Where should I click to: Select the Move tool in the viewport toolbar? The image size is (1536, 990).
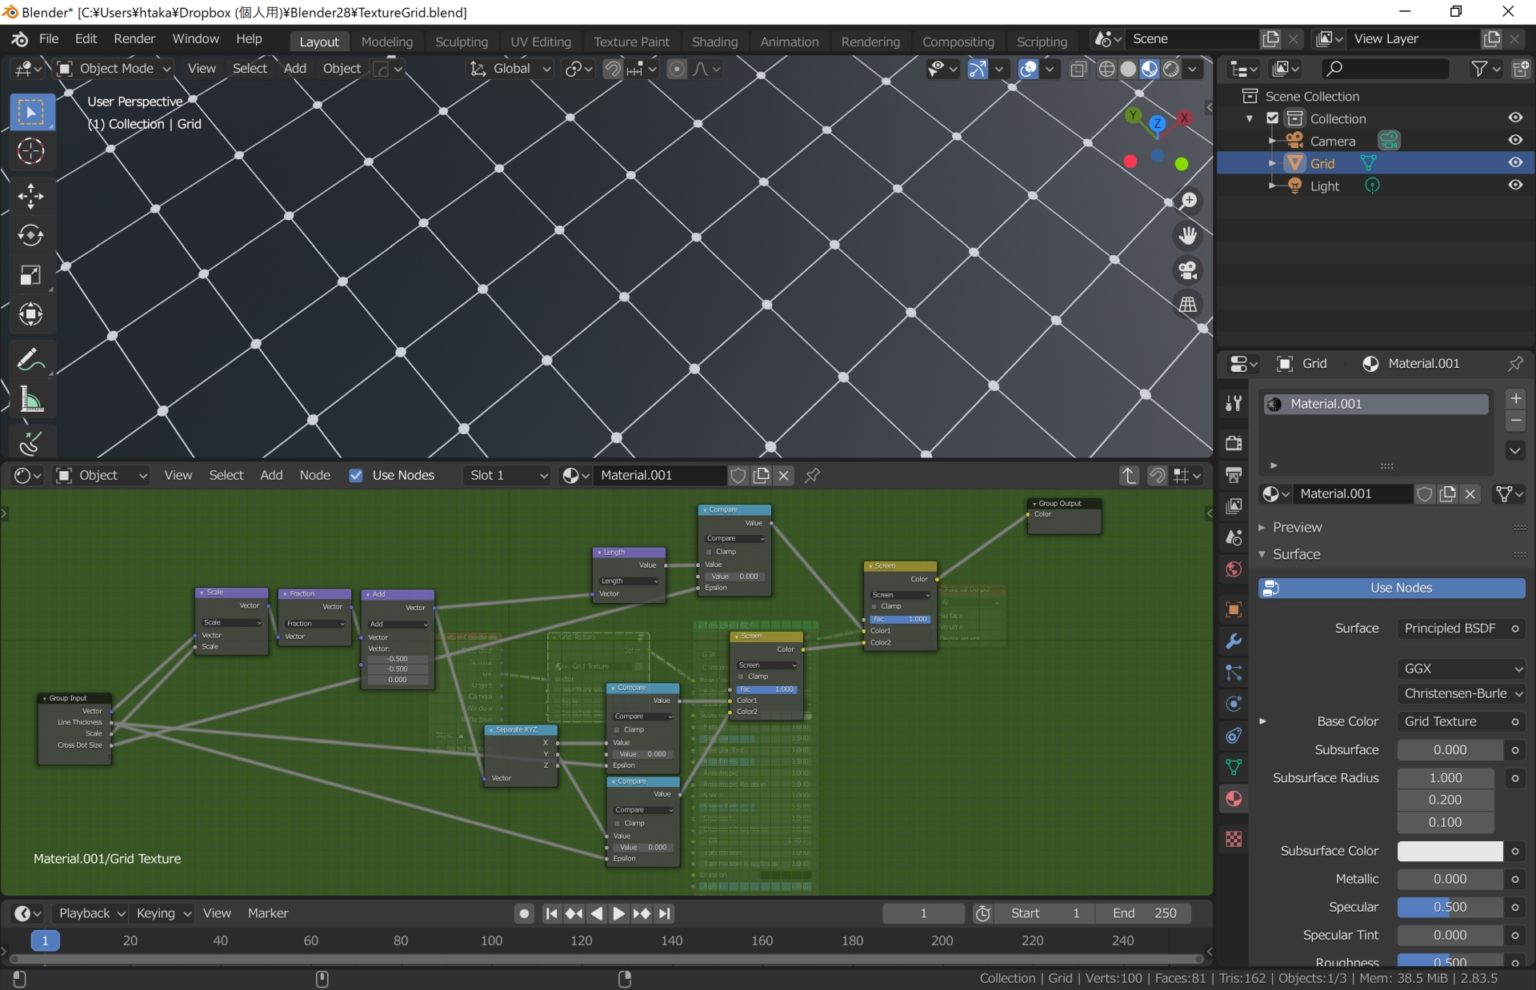[31, 195]
